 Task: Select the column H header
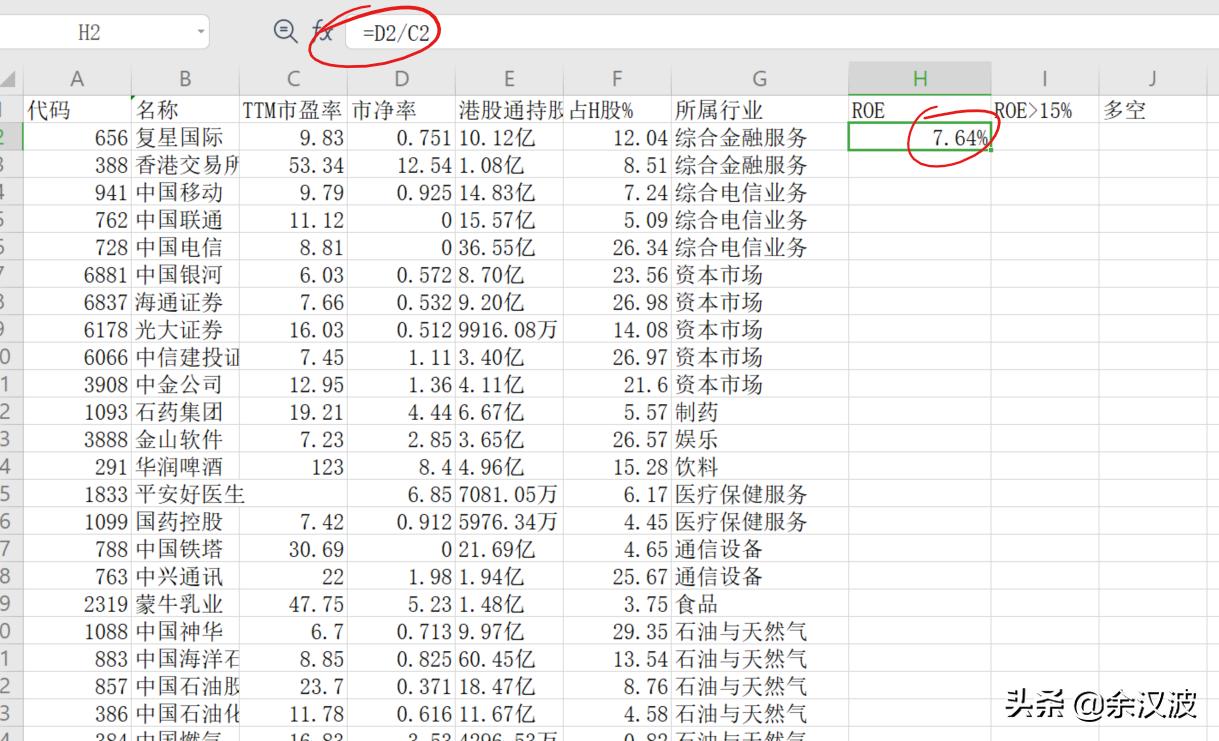click(x=920, y=77)
